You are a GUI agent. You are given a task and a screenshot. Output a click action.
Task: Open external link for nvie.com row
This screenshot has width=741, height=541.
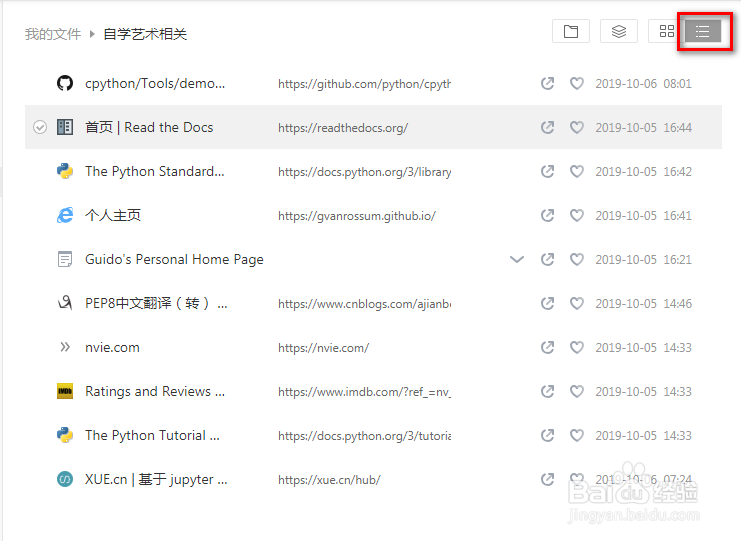click(547, 347)
